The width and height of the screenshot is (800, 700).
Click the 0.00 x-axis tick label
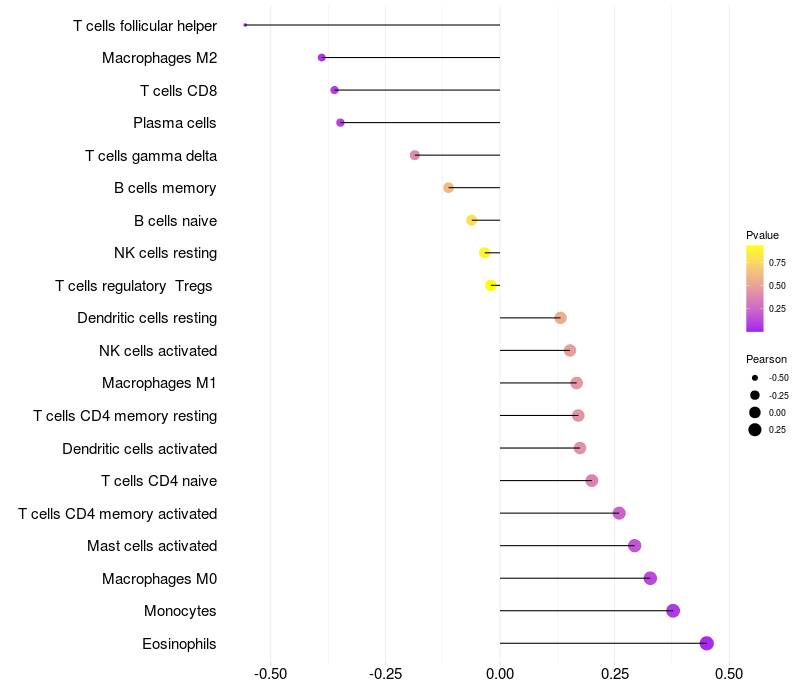500,674
